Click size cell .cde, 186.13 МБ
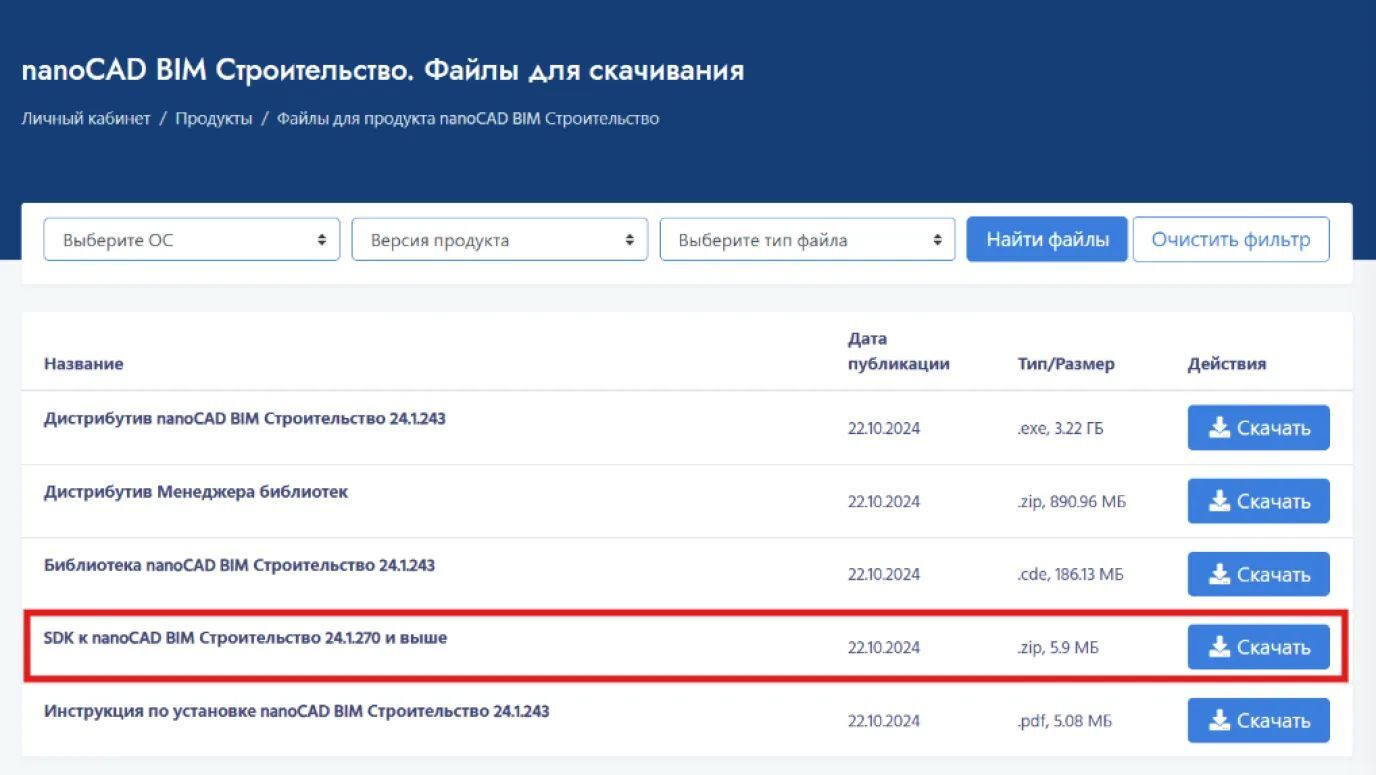Viewport: 1376px width, 775px height. (1071, 574)
